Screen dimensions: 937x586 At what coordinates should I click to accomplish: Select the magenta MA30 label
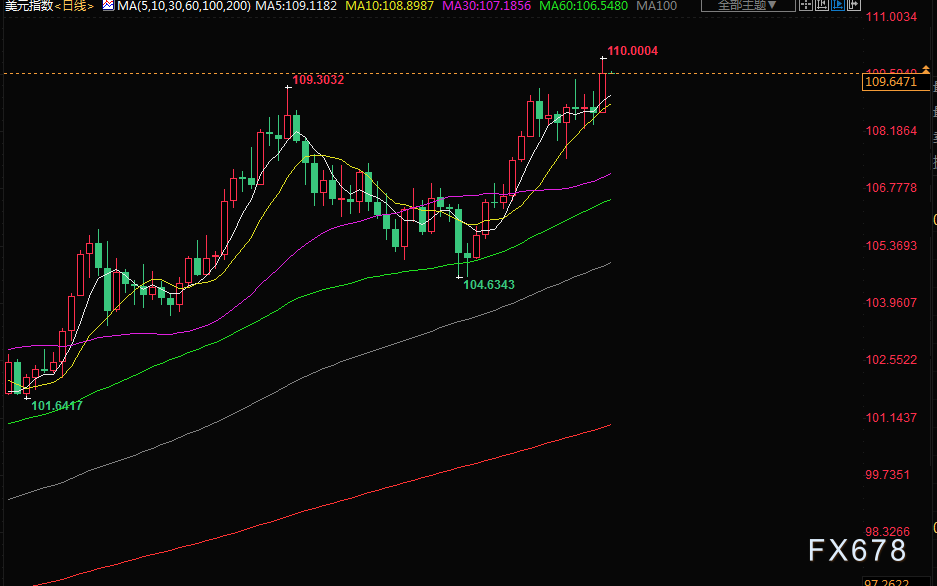coord(481,6)
